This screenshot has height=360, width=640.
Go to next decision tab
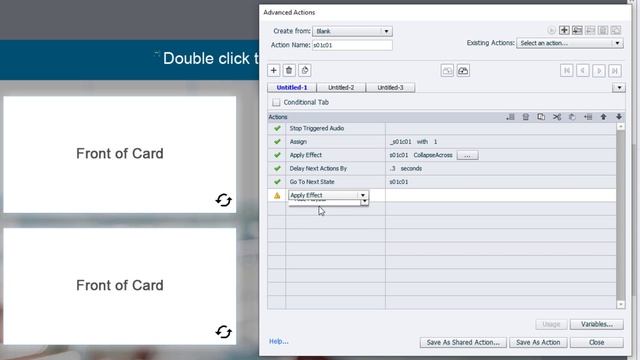point(599,71)
